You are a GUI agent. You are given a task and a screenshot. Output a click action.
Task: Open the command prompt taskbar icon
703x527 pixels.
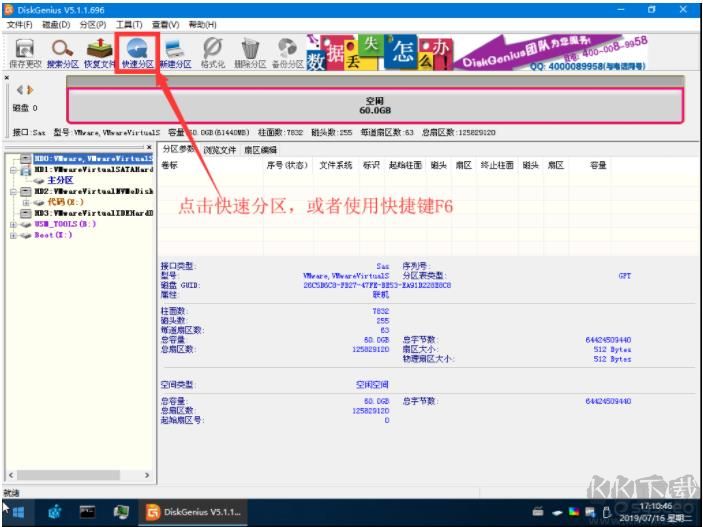[x=87, y=511]
